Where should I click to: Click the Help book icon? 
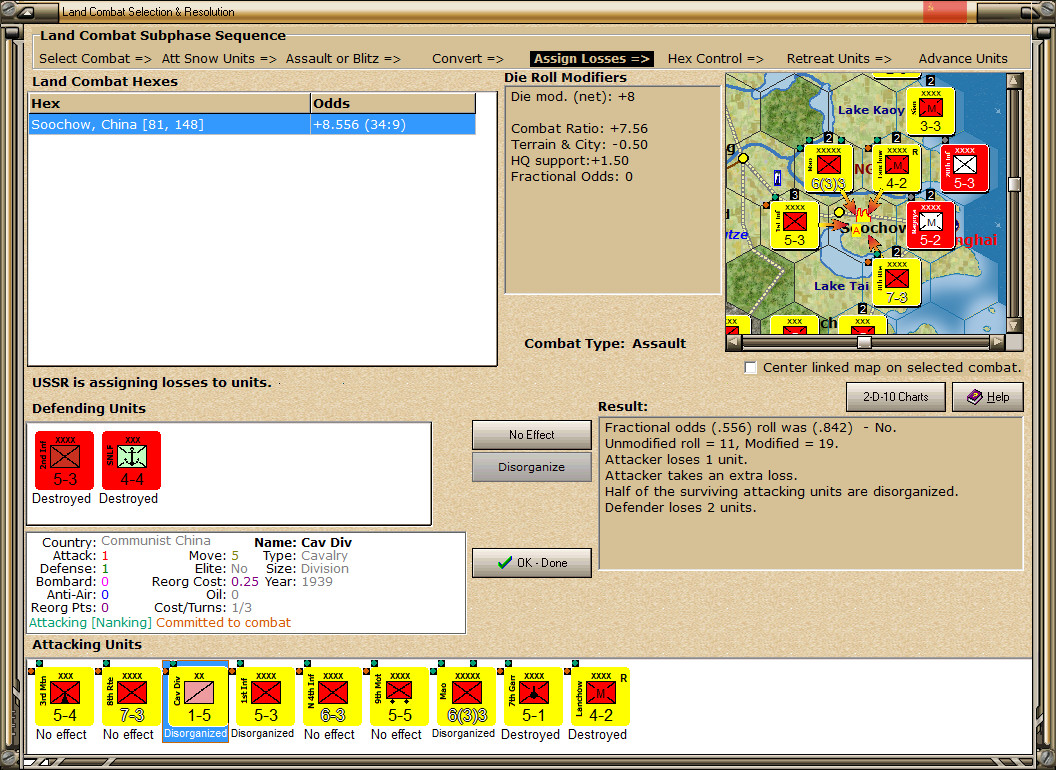(x=975, y=397)
